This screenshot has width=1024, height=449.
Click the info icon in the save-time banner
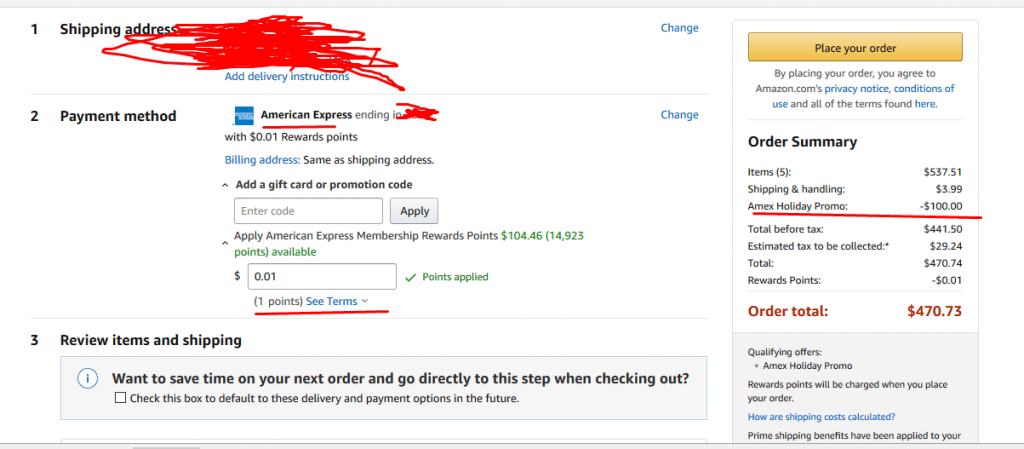point(89,379)
